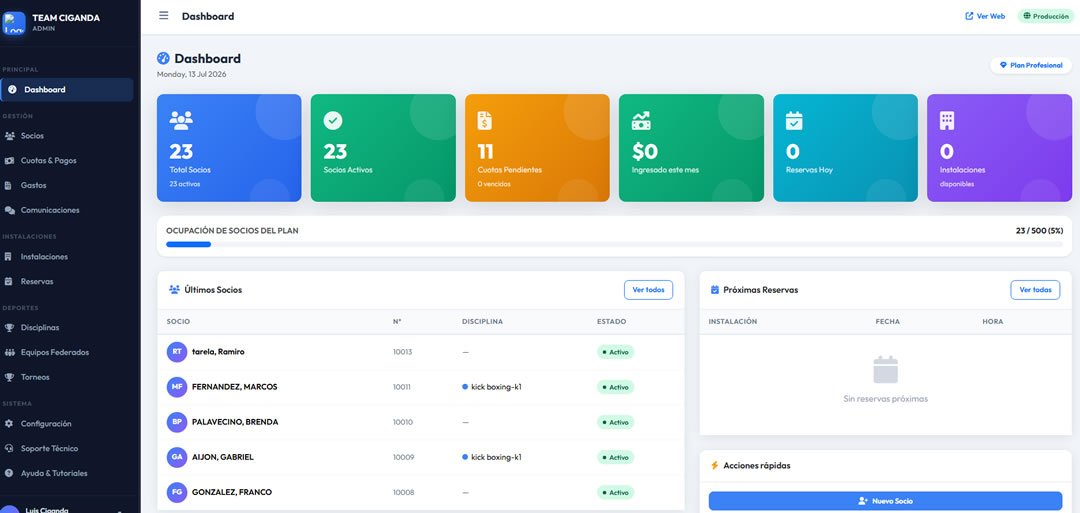Click the people icon on Total Socios card
The height and width of the screenshot is (513, 1080).
pos(180,121)
